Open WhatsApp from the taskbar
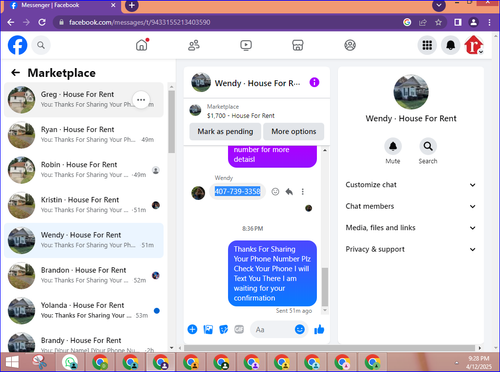The height and width of the screenshot is (372, 500). (70, 362)
